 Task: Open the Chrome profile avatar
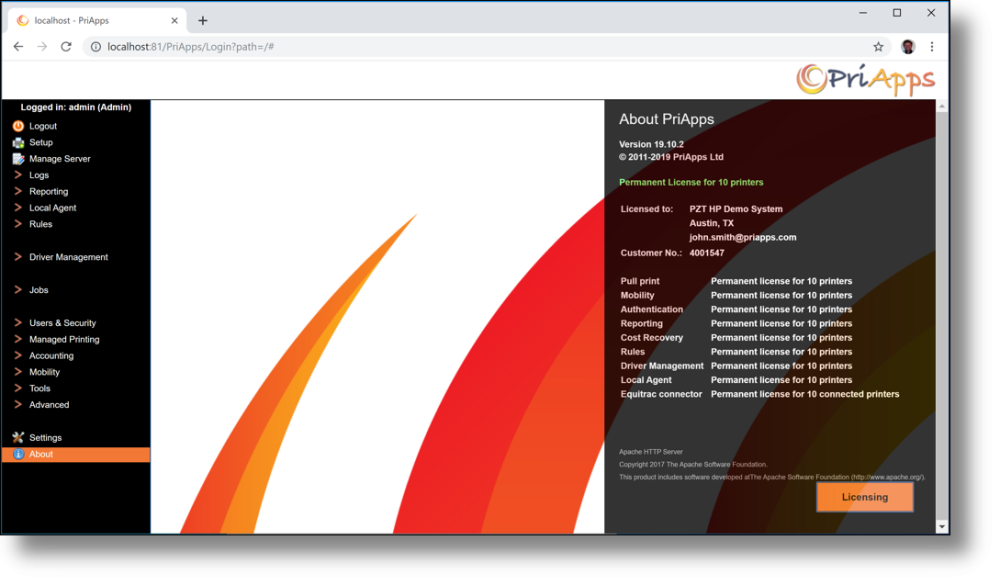(x=908, y=47)
